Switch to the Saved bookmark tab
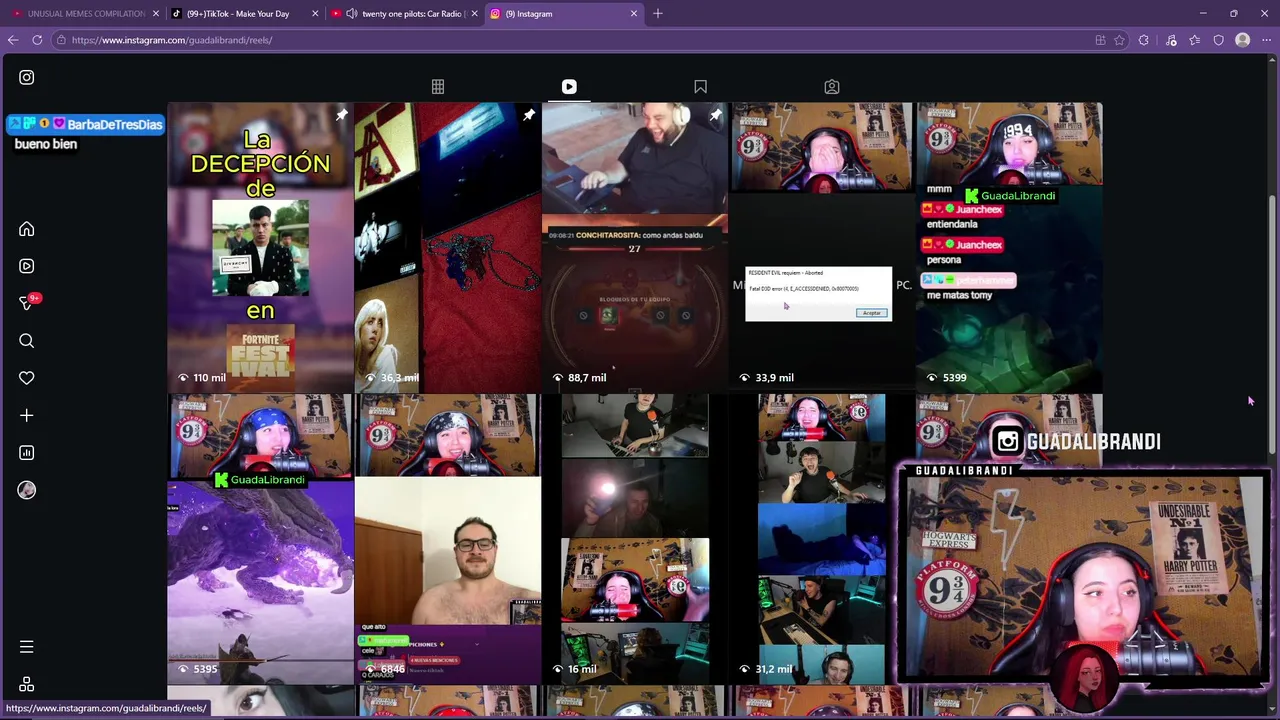This screenshot has height=720, width=1280. 700,87
